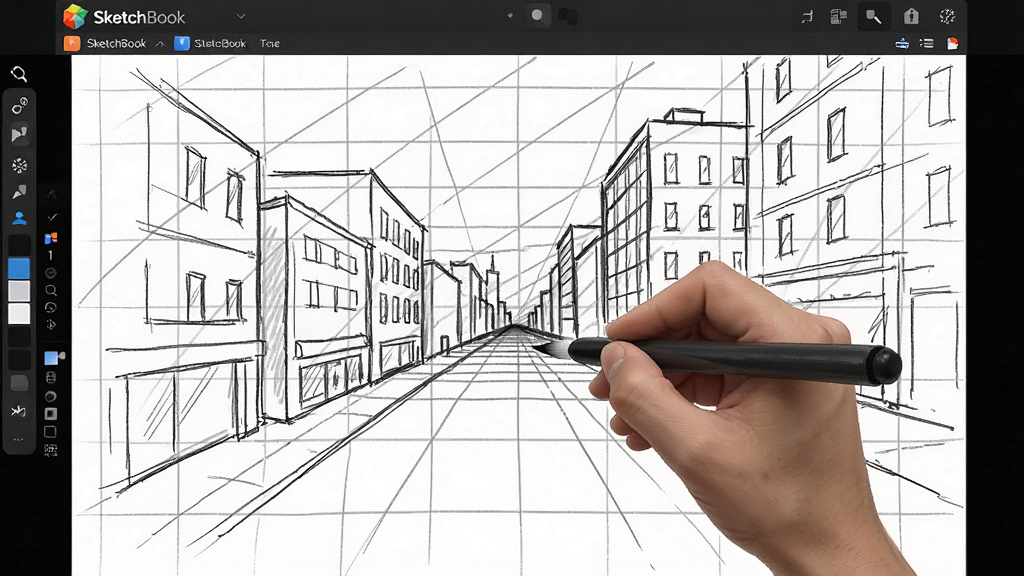
Task: Select the highlighted brush tool in the top-right toolbar
Action: [874, 17]
